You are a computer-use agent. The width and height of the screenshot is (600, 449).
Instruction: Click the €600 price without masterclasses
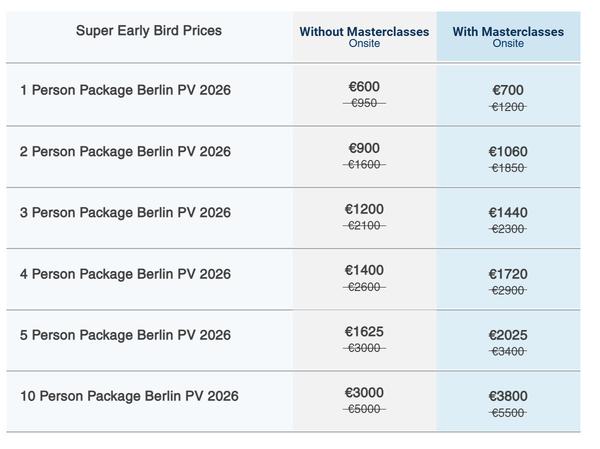(364, 87)
